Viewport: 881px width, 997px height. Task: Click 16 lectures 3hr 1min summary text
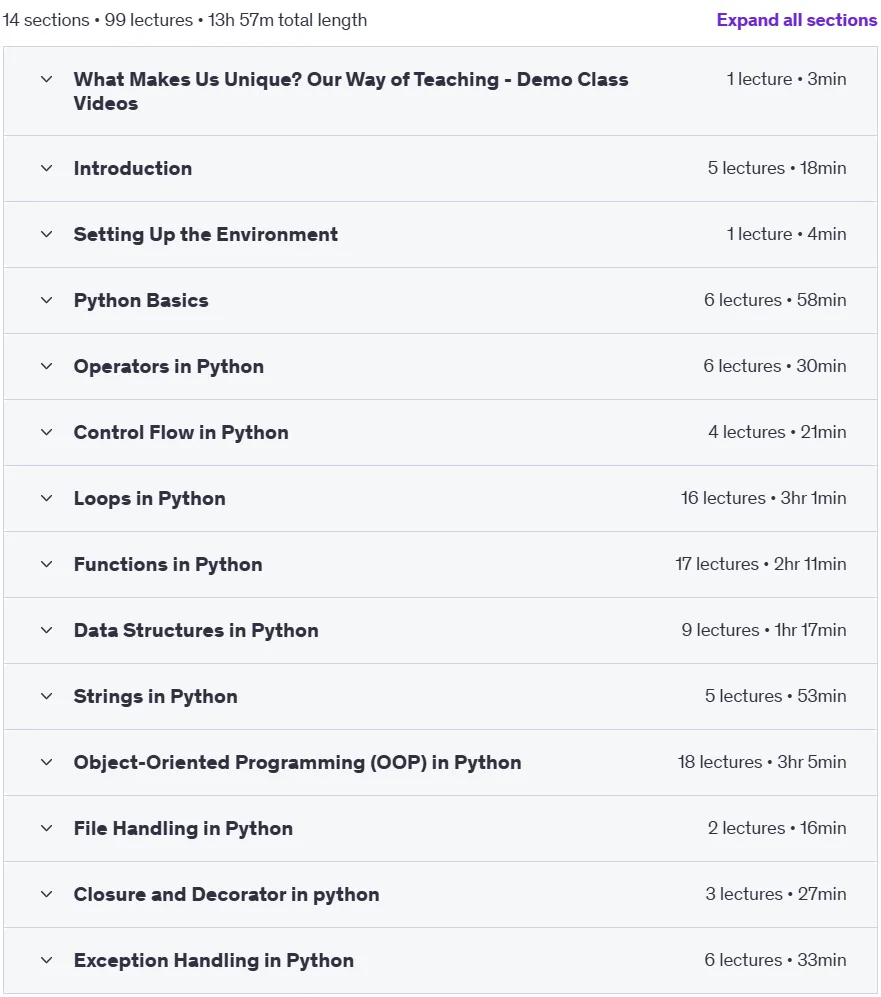point(763,498)
